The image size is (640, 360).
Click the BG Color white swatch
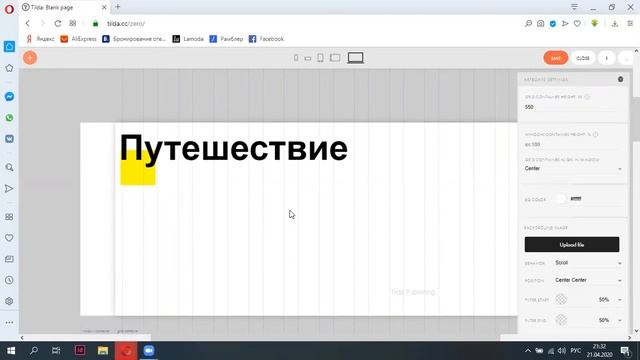pyautogui.click(x=561, y=199)
